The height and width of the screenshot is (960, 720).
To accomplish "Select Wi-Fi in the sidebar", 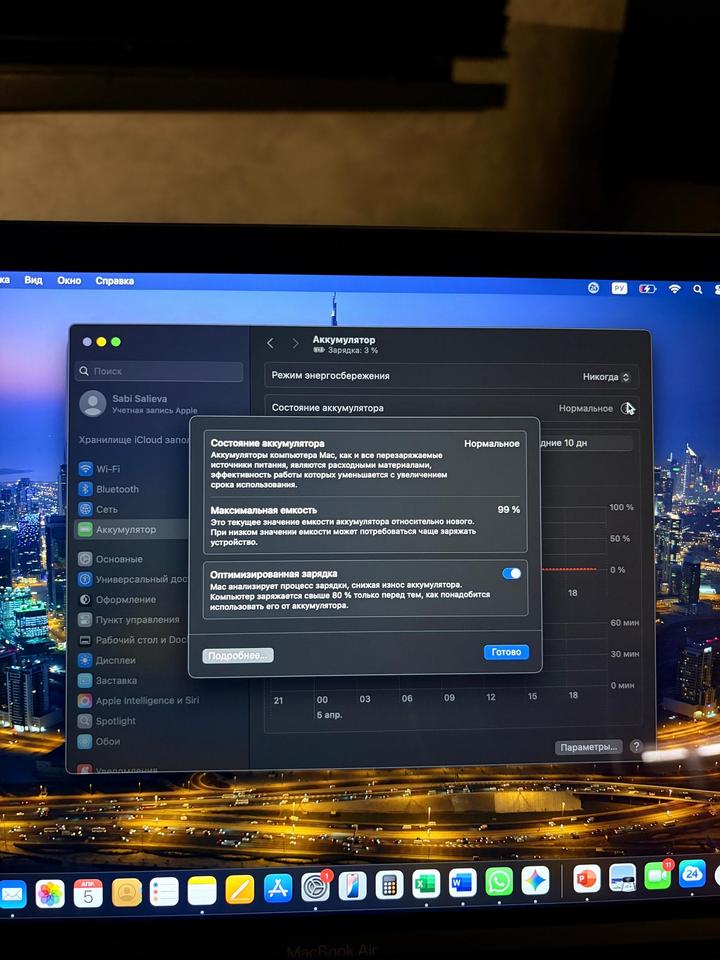I will pyautogui.click(x=108, y=469).
